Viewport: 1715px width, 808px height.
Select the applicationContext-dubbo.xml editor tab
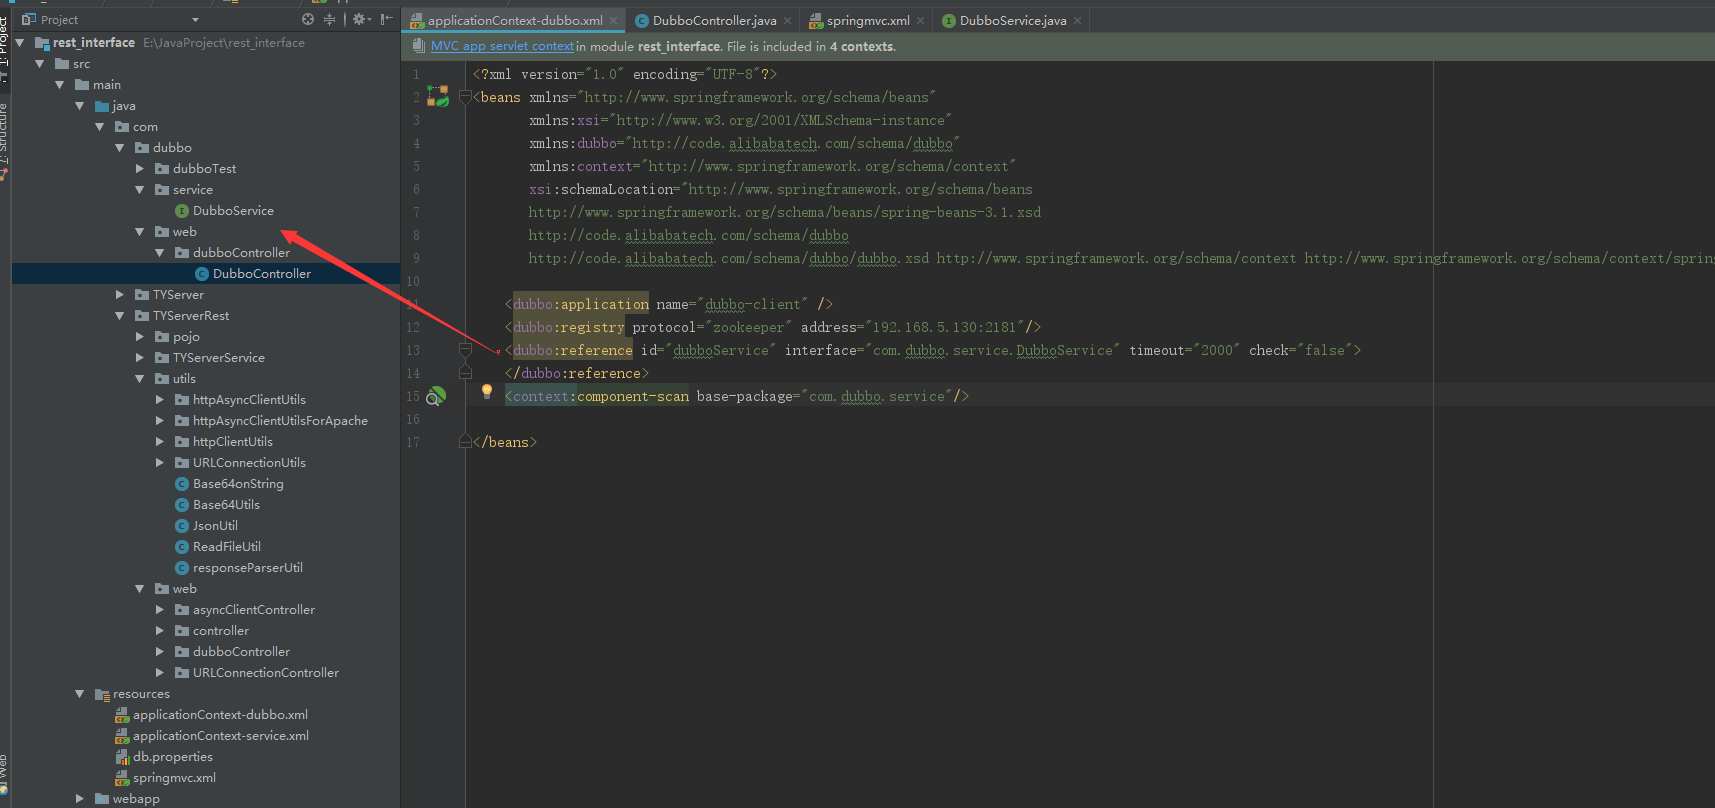pos(514,21)
